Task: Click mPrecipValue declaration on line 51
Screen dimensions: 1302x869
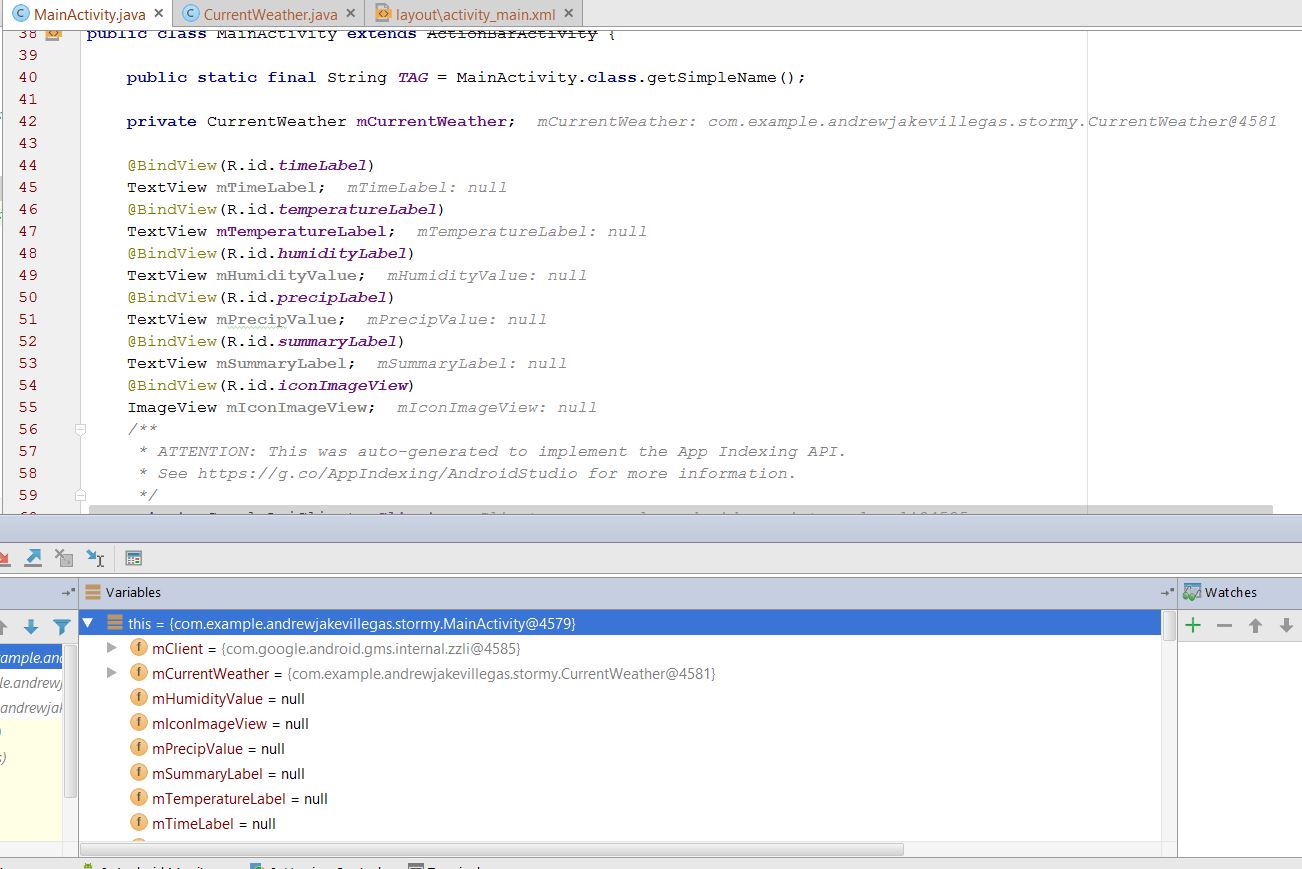Action: click(276, 319)
